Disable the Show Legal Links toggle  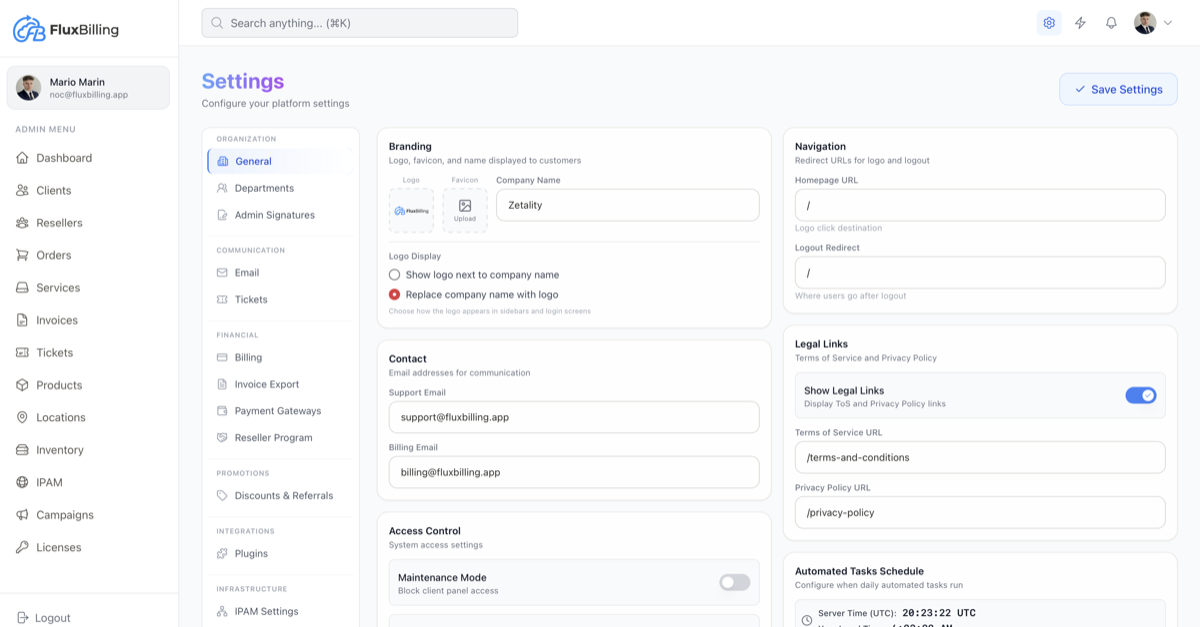(1140, 395)
